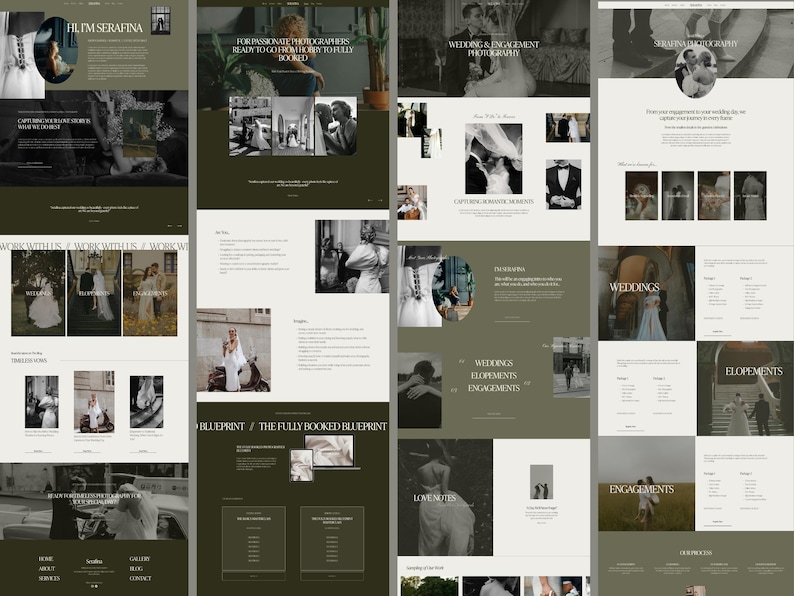
Task: Click the Serafina script logo in footer
Action: pos(94,562)
